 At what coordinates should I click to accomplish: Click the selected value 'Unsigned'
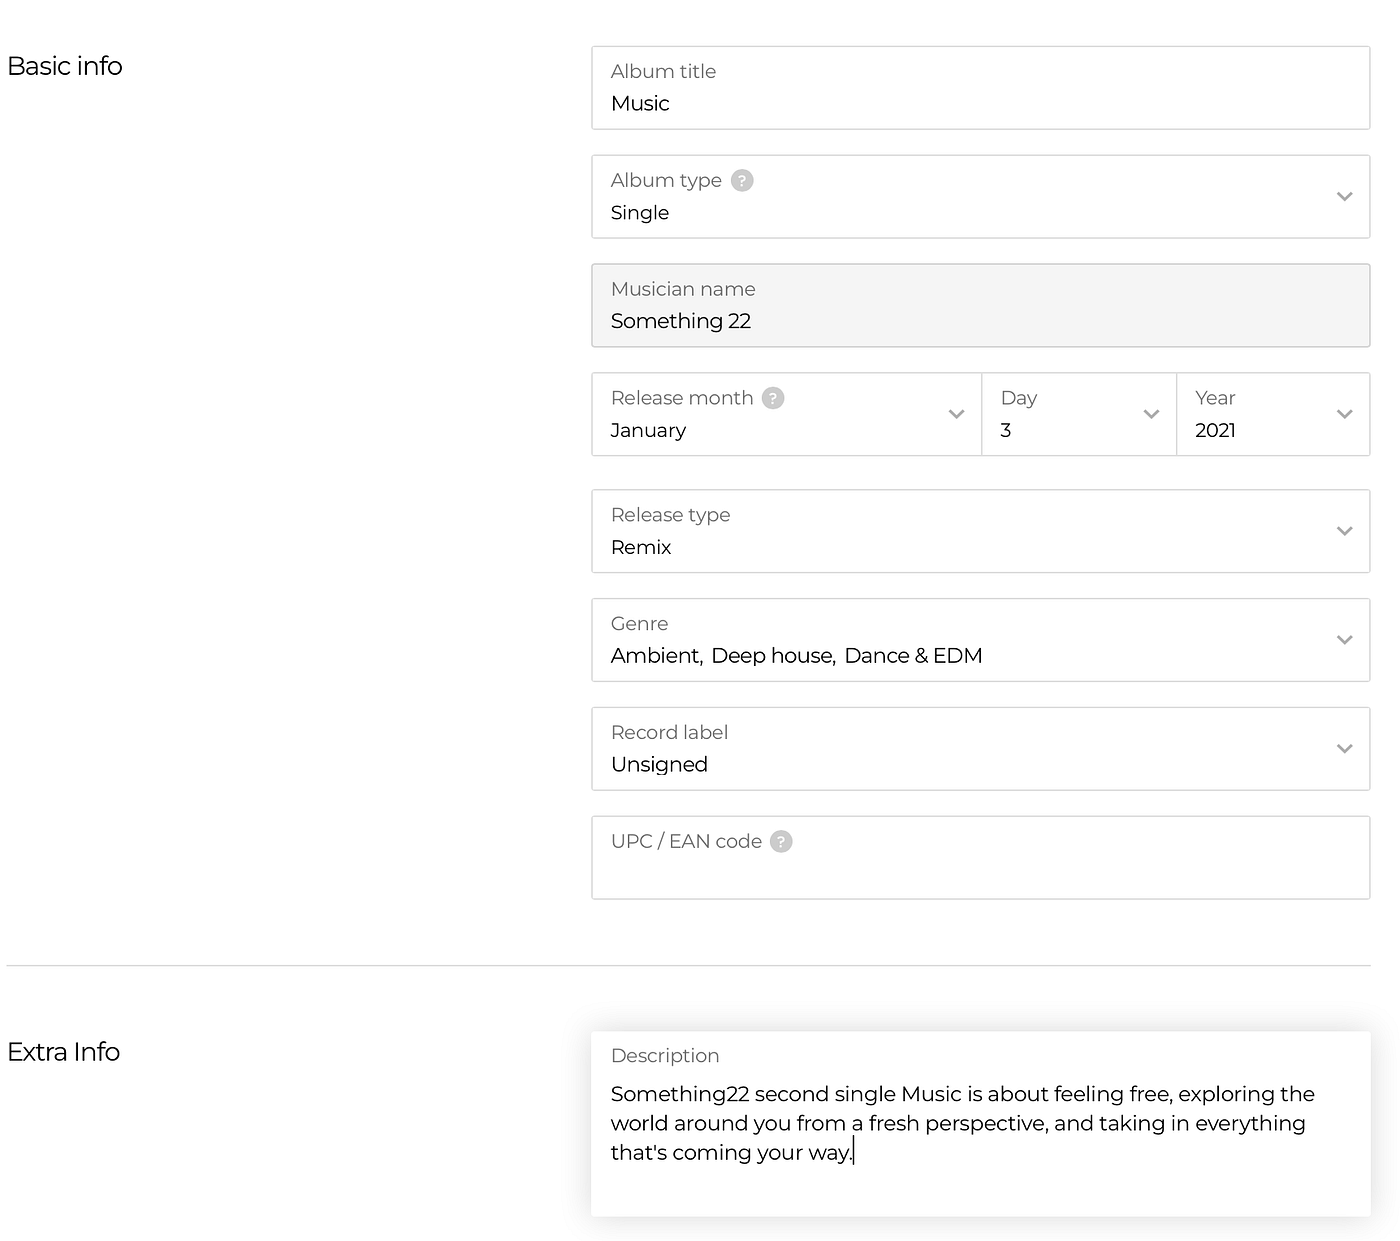click(x=659, y=765)
